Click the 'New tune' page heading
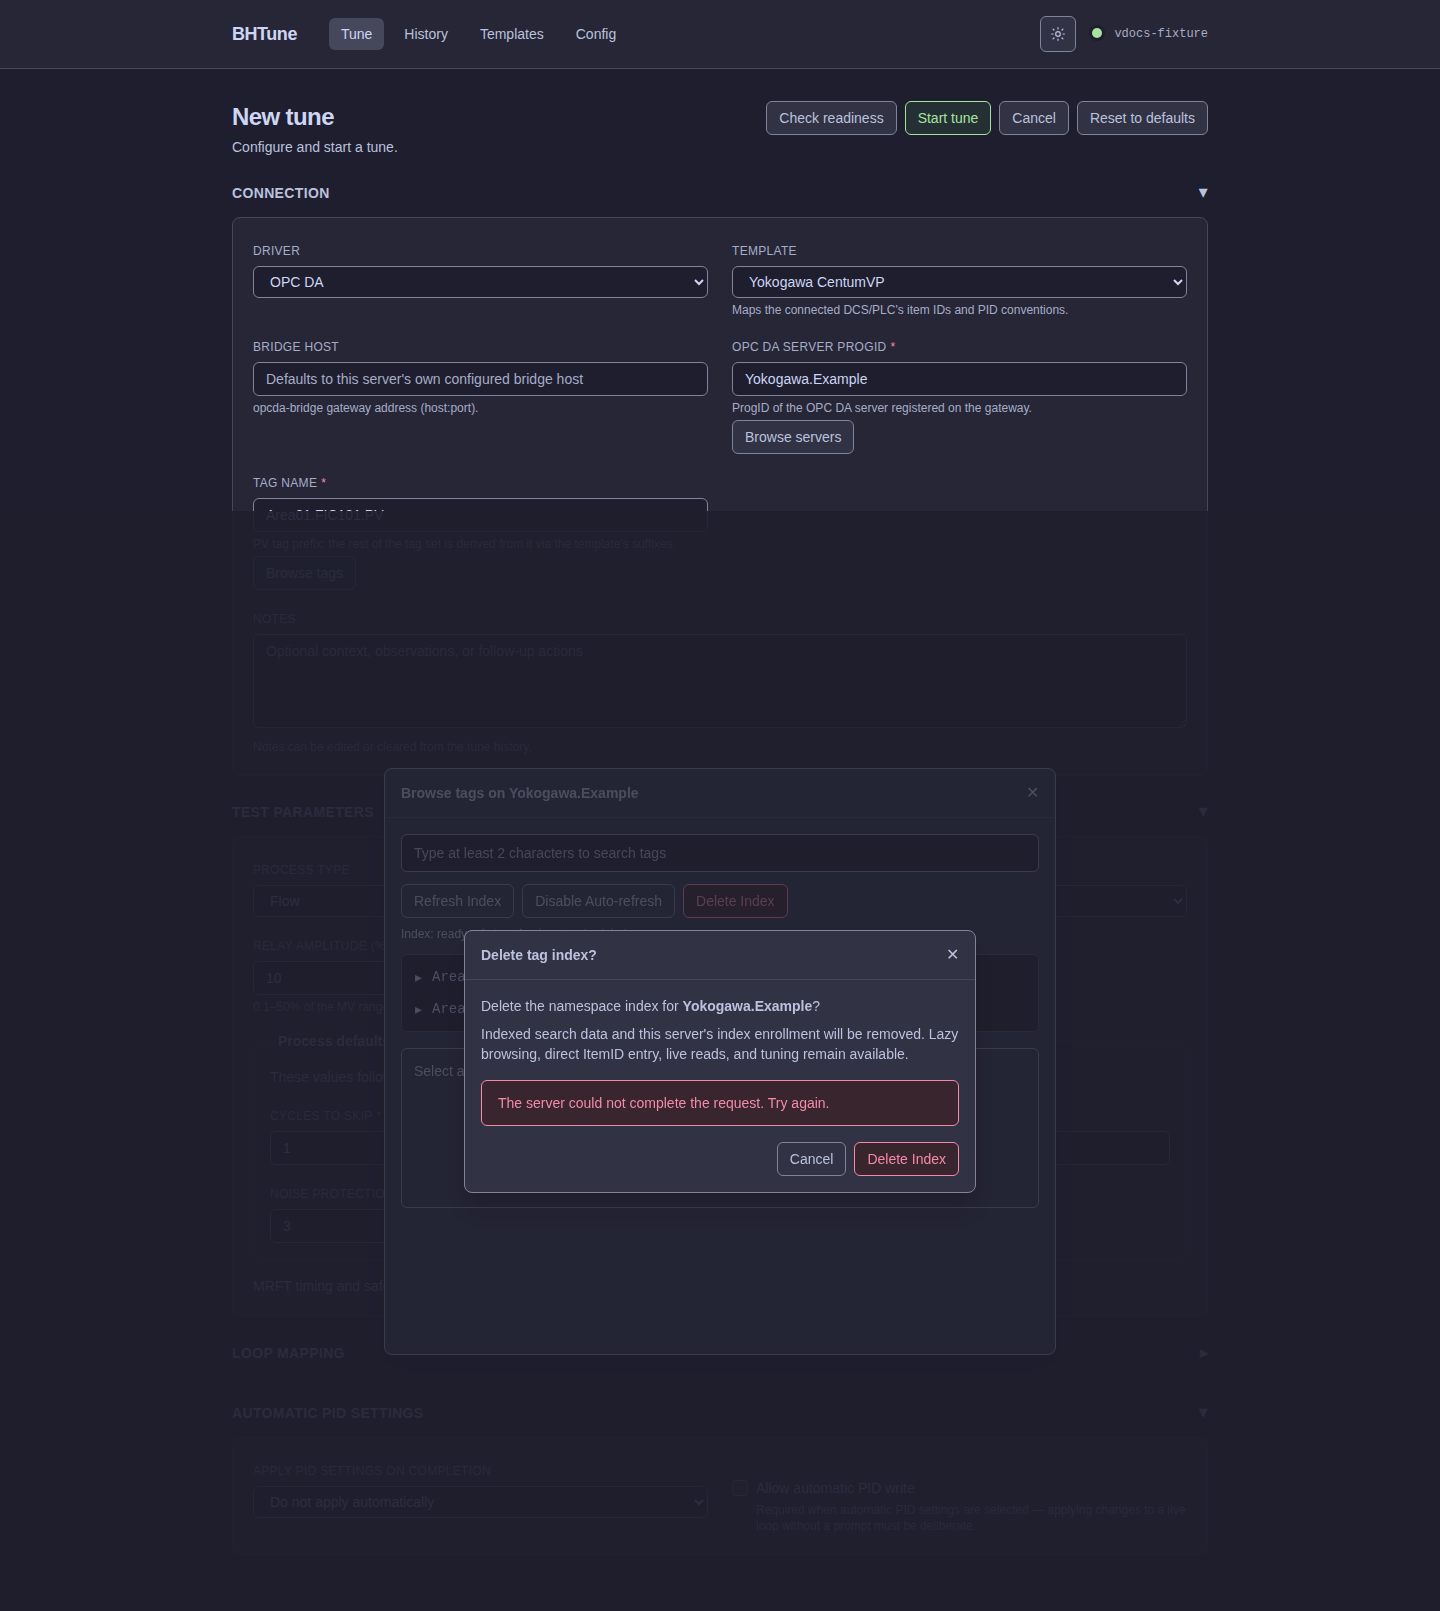The image size is (1440, 1611). pyautogui.click(x=283, y=117)
